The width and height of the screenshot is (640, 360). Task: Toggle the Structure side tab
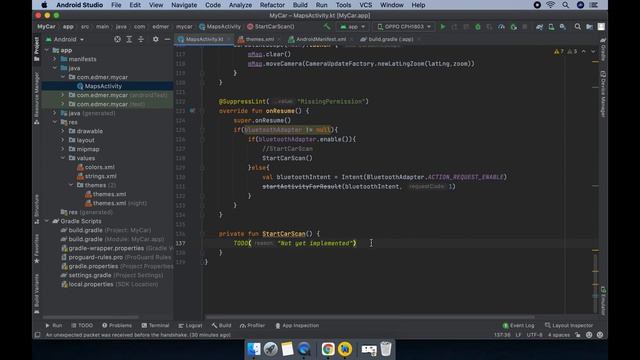coord(36,209)
